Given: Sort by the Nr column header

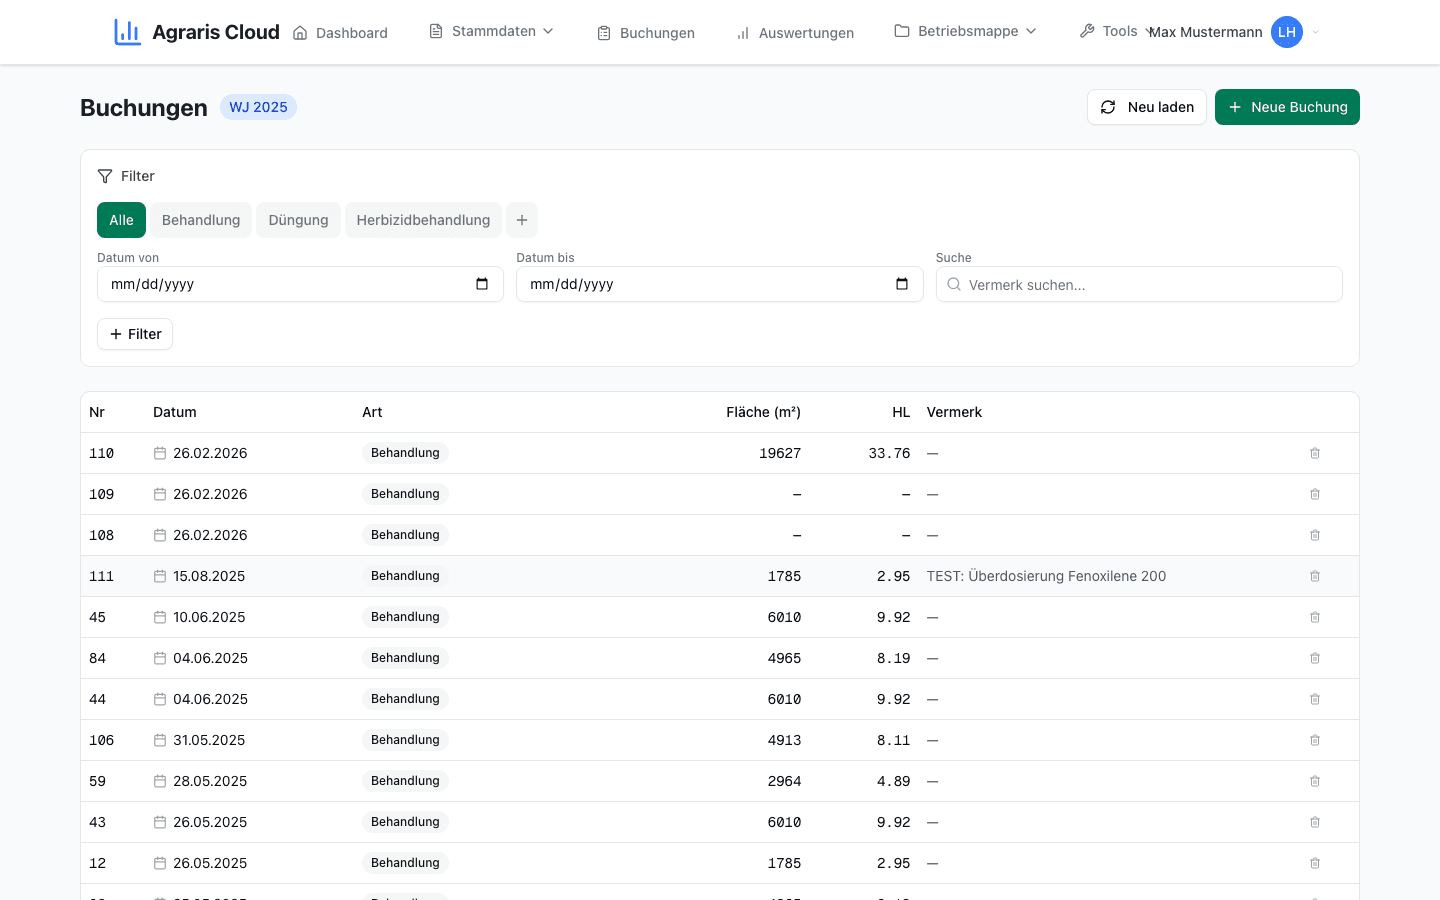Looking at the screenshot, I should (97, 412).
